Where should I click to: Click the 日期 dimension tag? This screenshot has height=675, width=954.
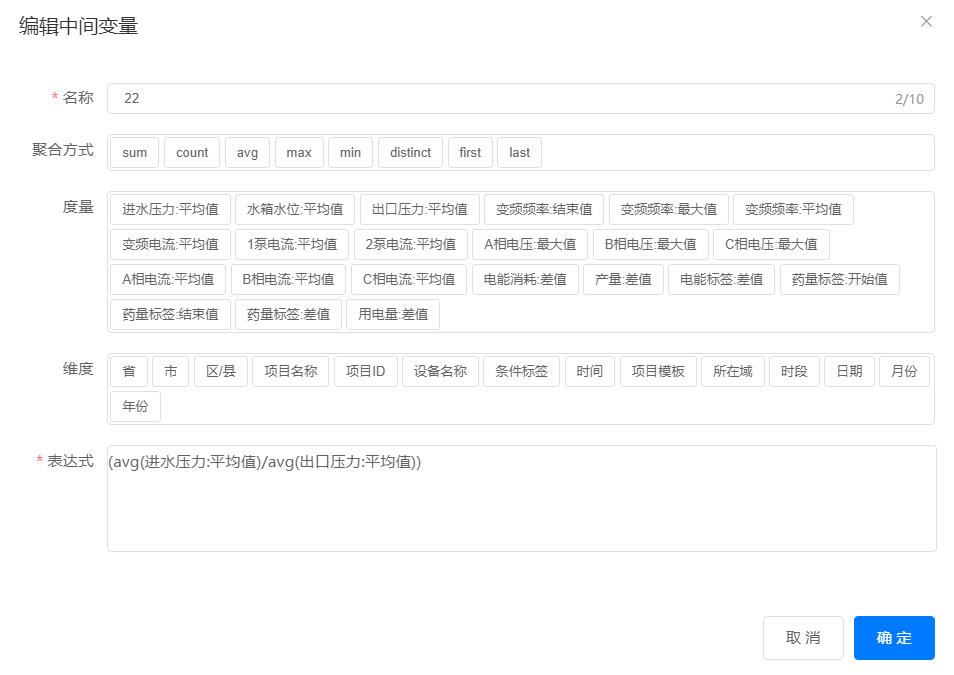point(849,371)
